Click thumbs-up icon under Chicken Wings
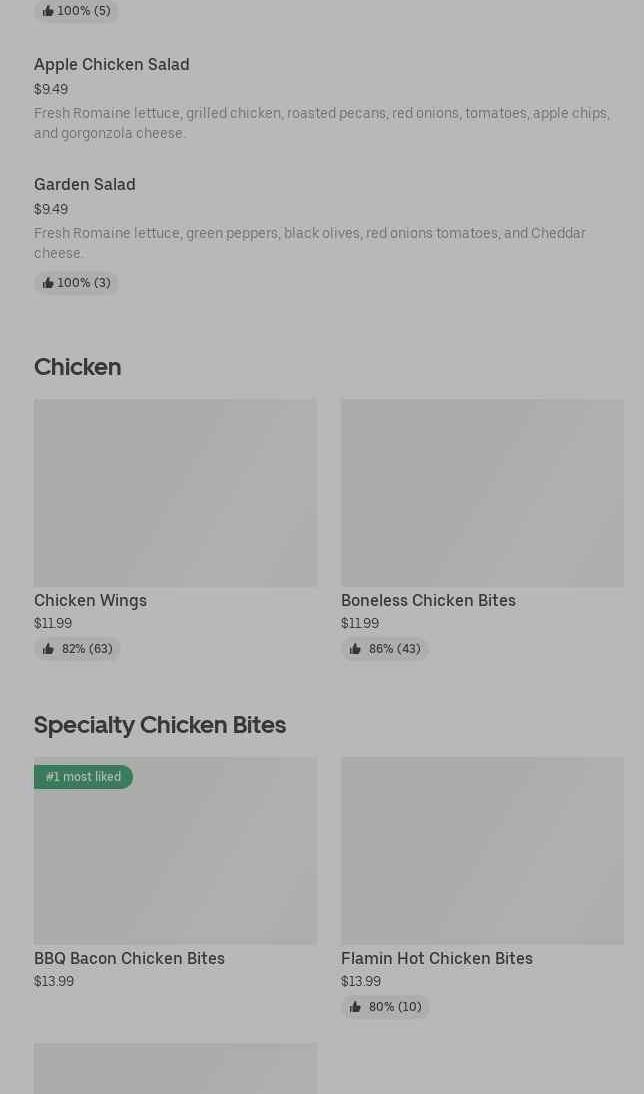Viewport: 644px width, 1094px height. 48,649
